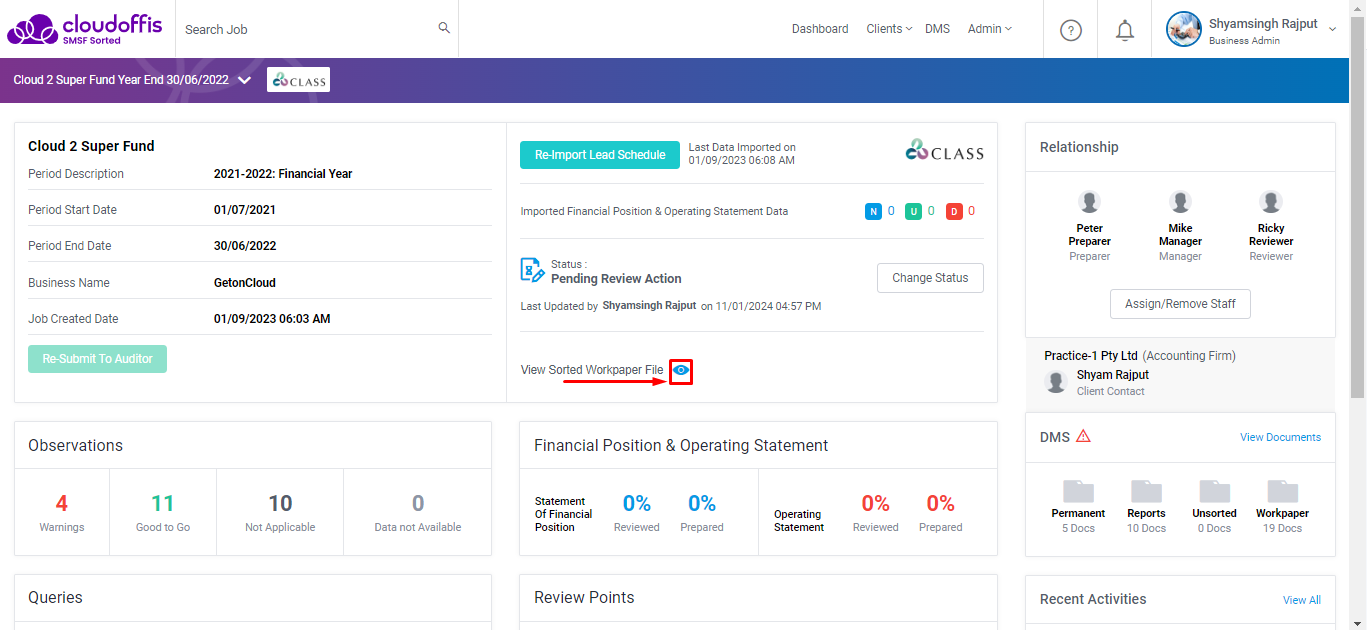The width and height of the screenshot is (1367, 630).
Task: Click the status document icon
Action: [532, 270]
